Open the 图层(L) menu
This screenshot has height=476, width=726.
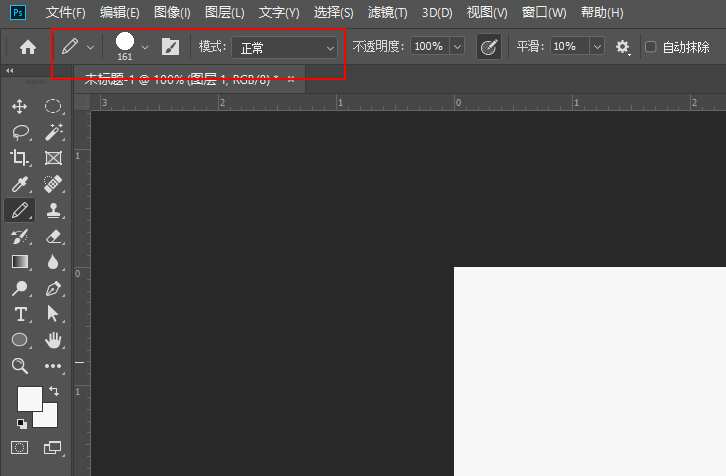click(225, 13)
